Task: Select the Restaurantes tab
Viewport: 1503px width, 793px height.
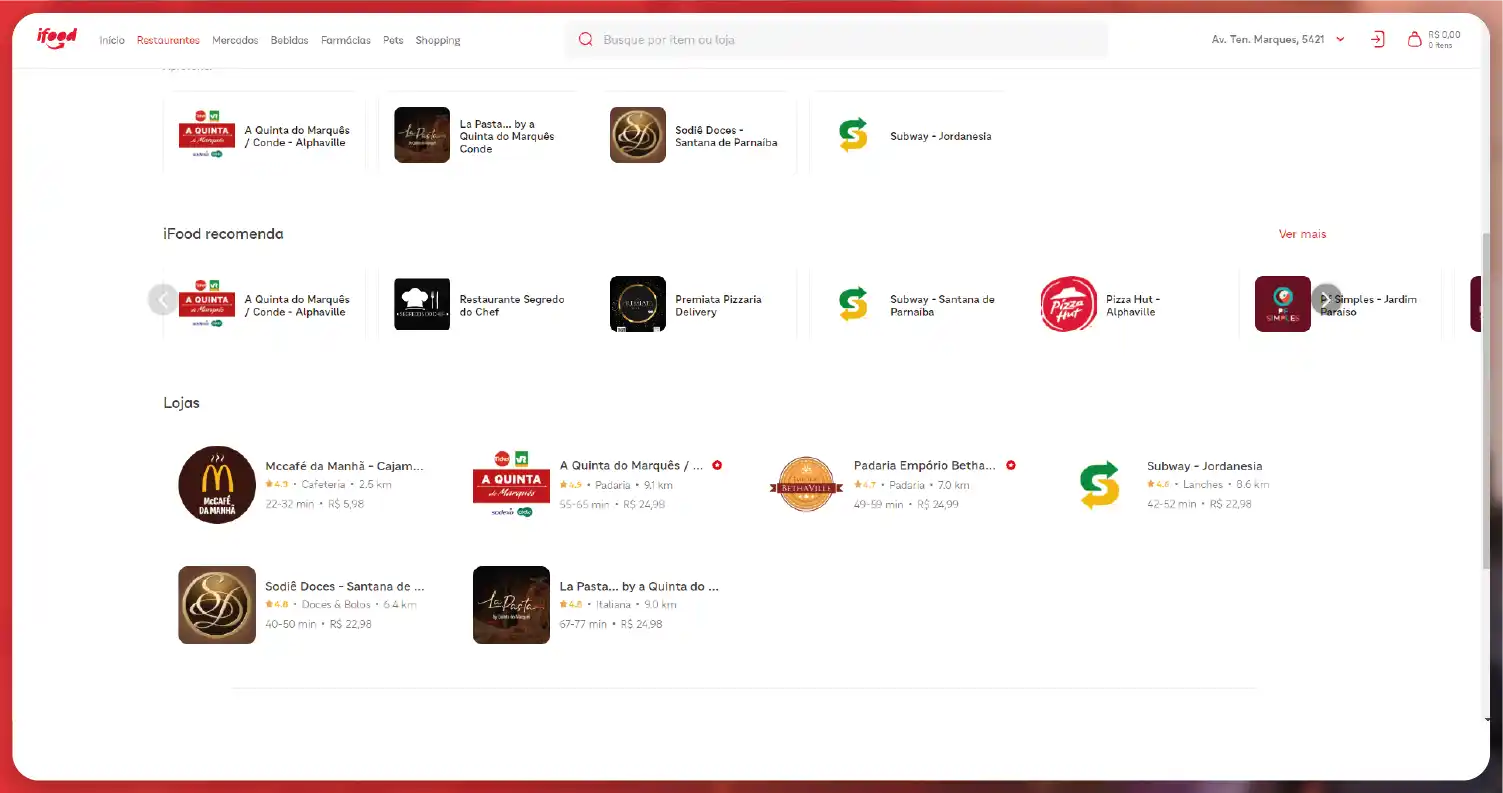Action: (168, 40)
